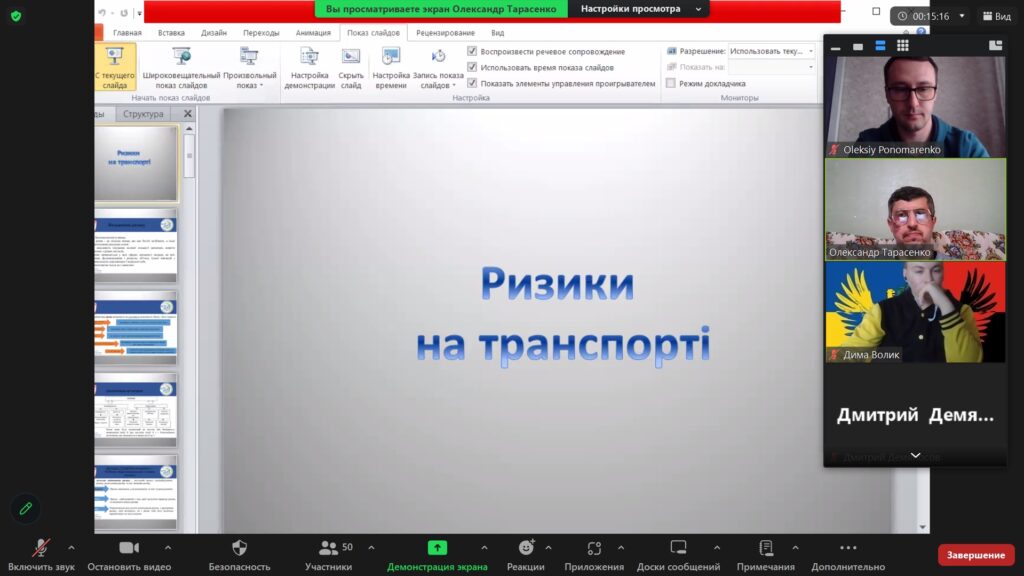Switch video panel to grid view
This screenshot has width=1024, height=576.
tap(903, 46)
